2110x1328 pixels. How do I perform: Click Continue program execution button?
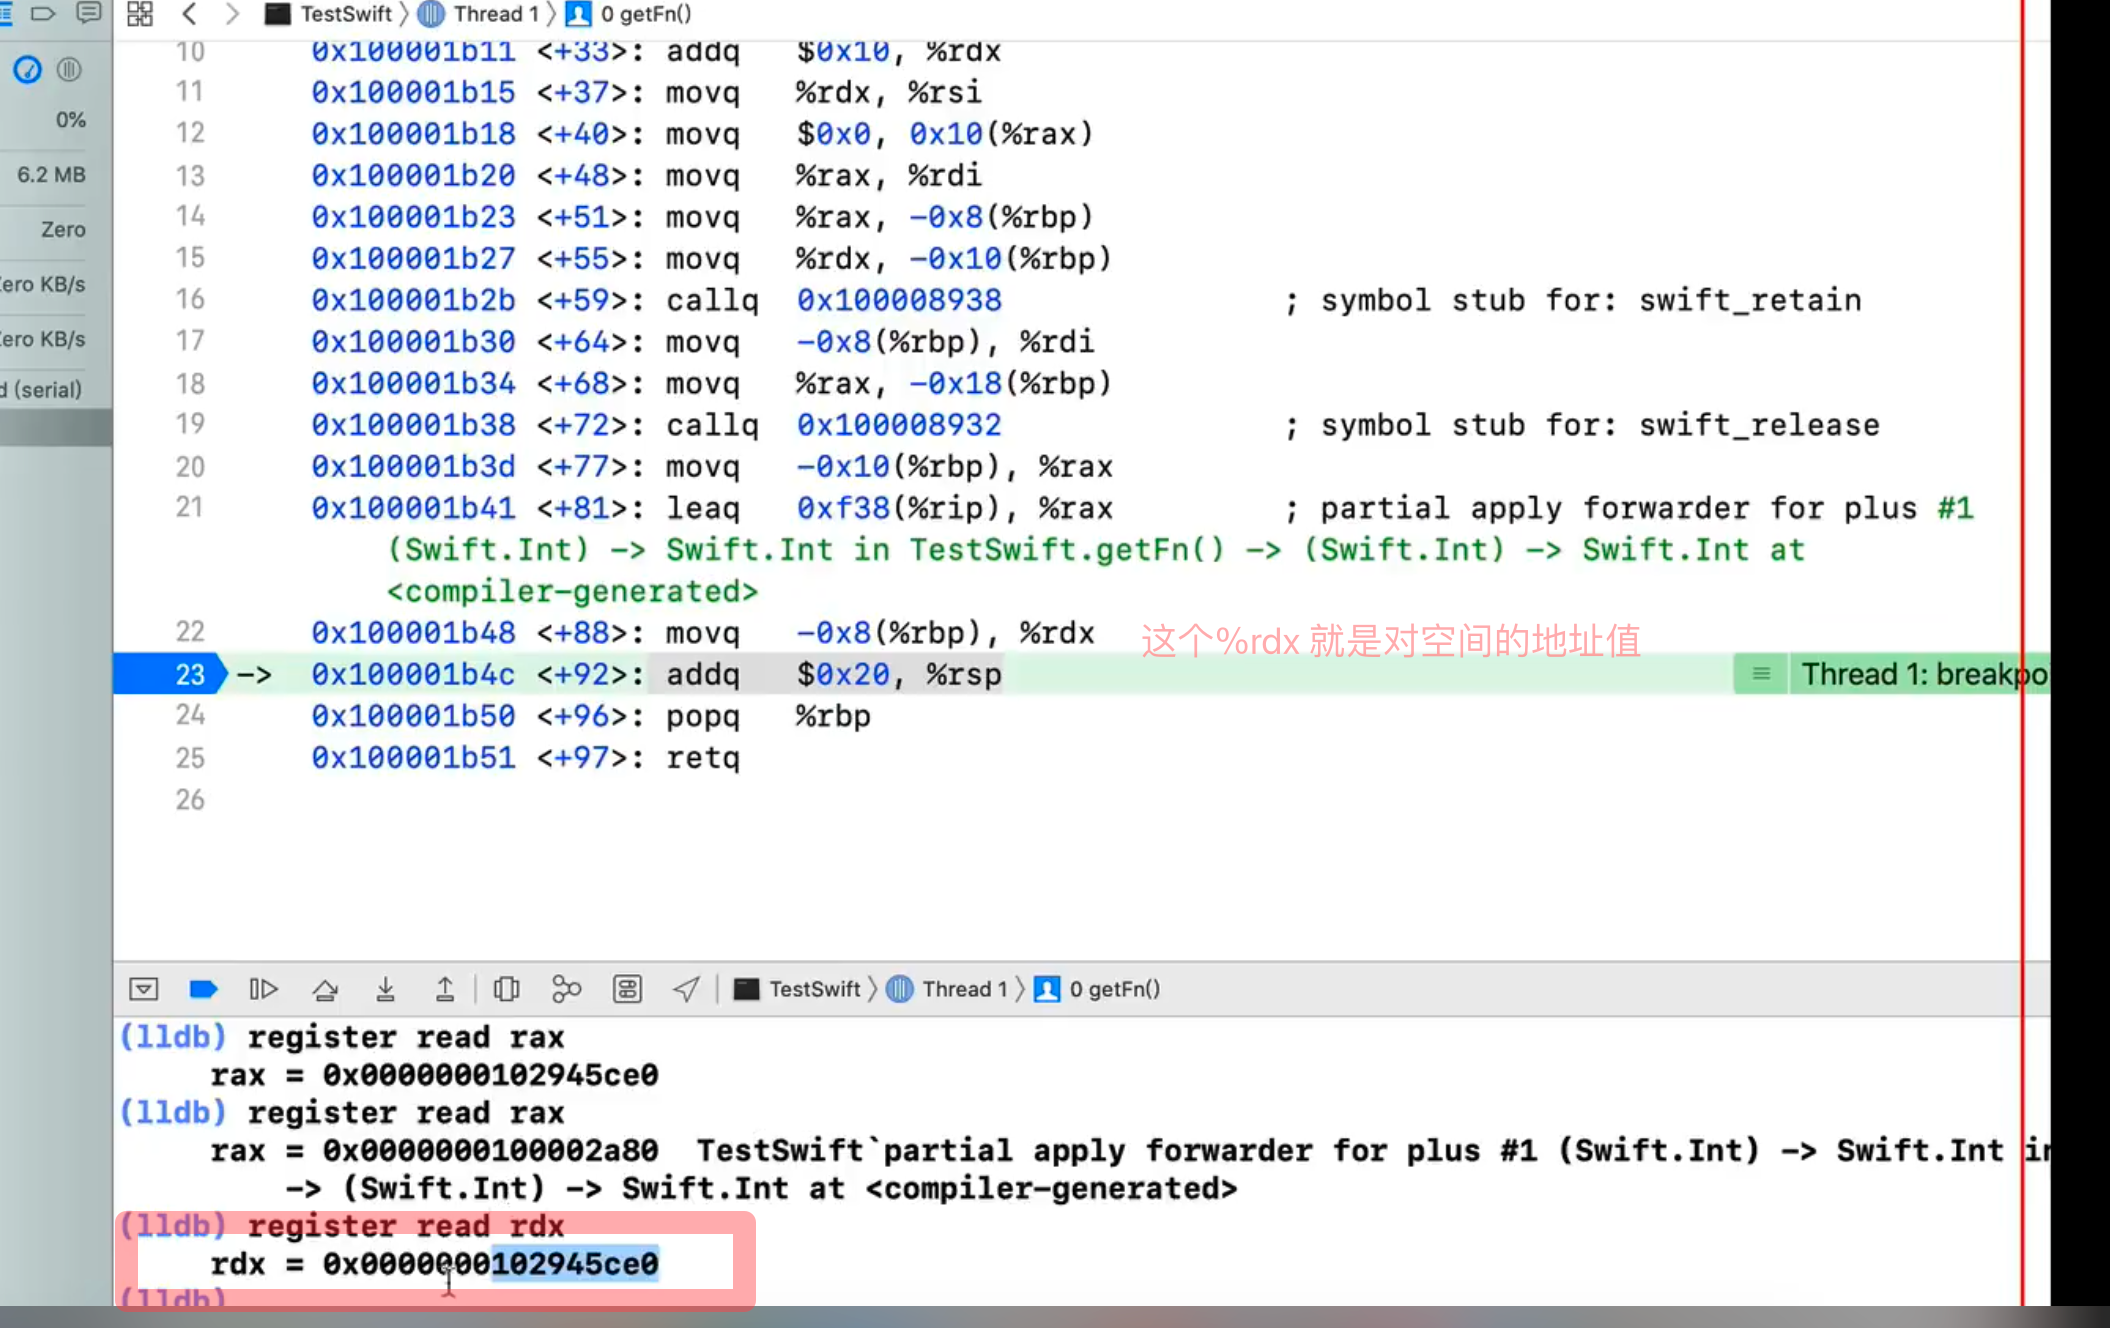(263, 989)
